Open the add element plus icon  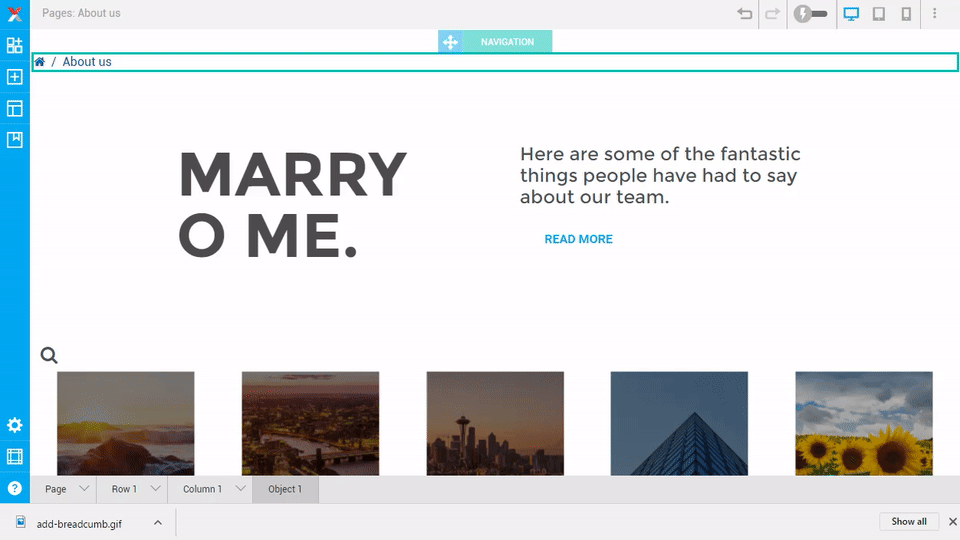(x=15, y=77)
